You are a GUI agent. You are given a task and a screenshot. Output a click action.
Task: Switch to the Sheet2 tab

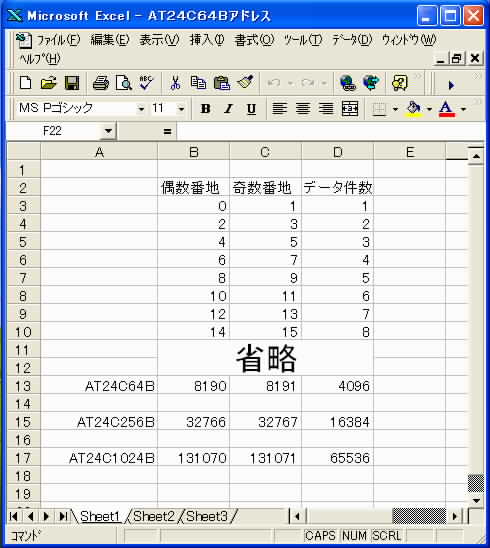click(x=154, y=516)
